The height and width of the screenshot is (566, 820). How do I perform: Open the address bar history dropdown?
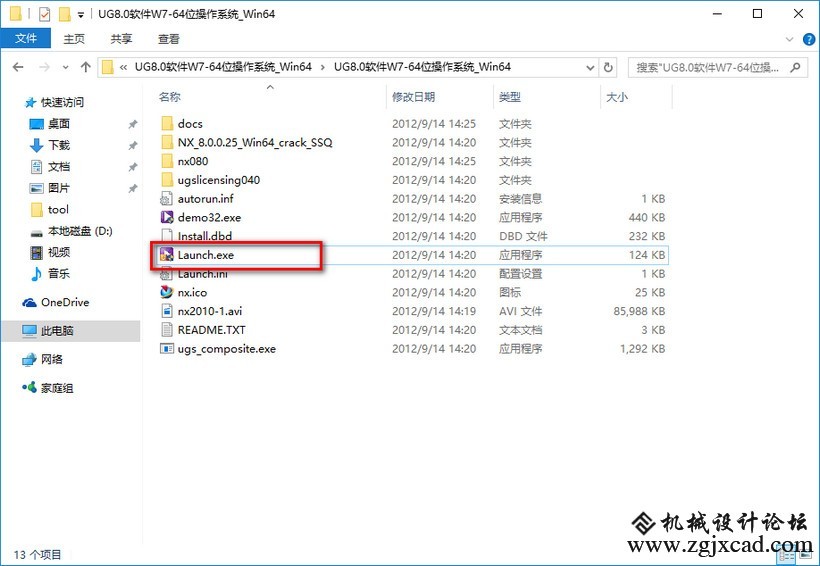coord(590,67)
